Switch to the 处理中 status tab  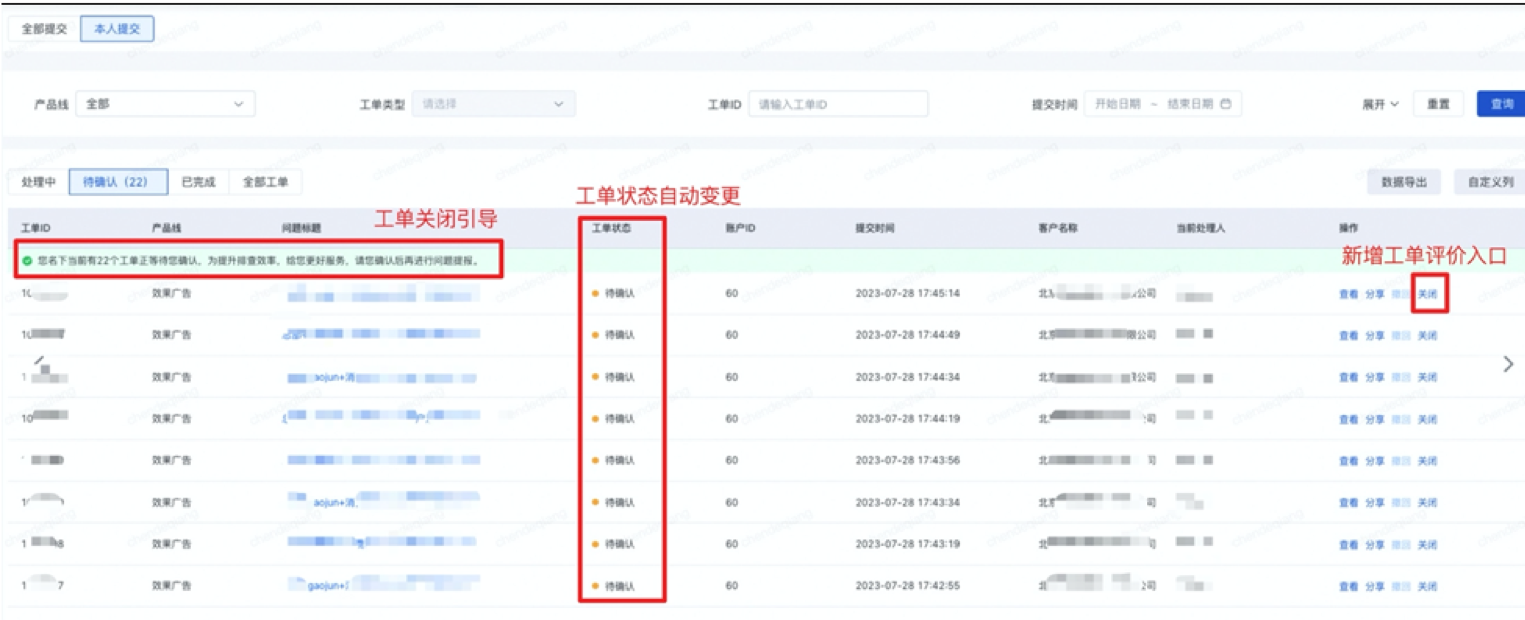[x=38, y=182]
